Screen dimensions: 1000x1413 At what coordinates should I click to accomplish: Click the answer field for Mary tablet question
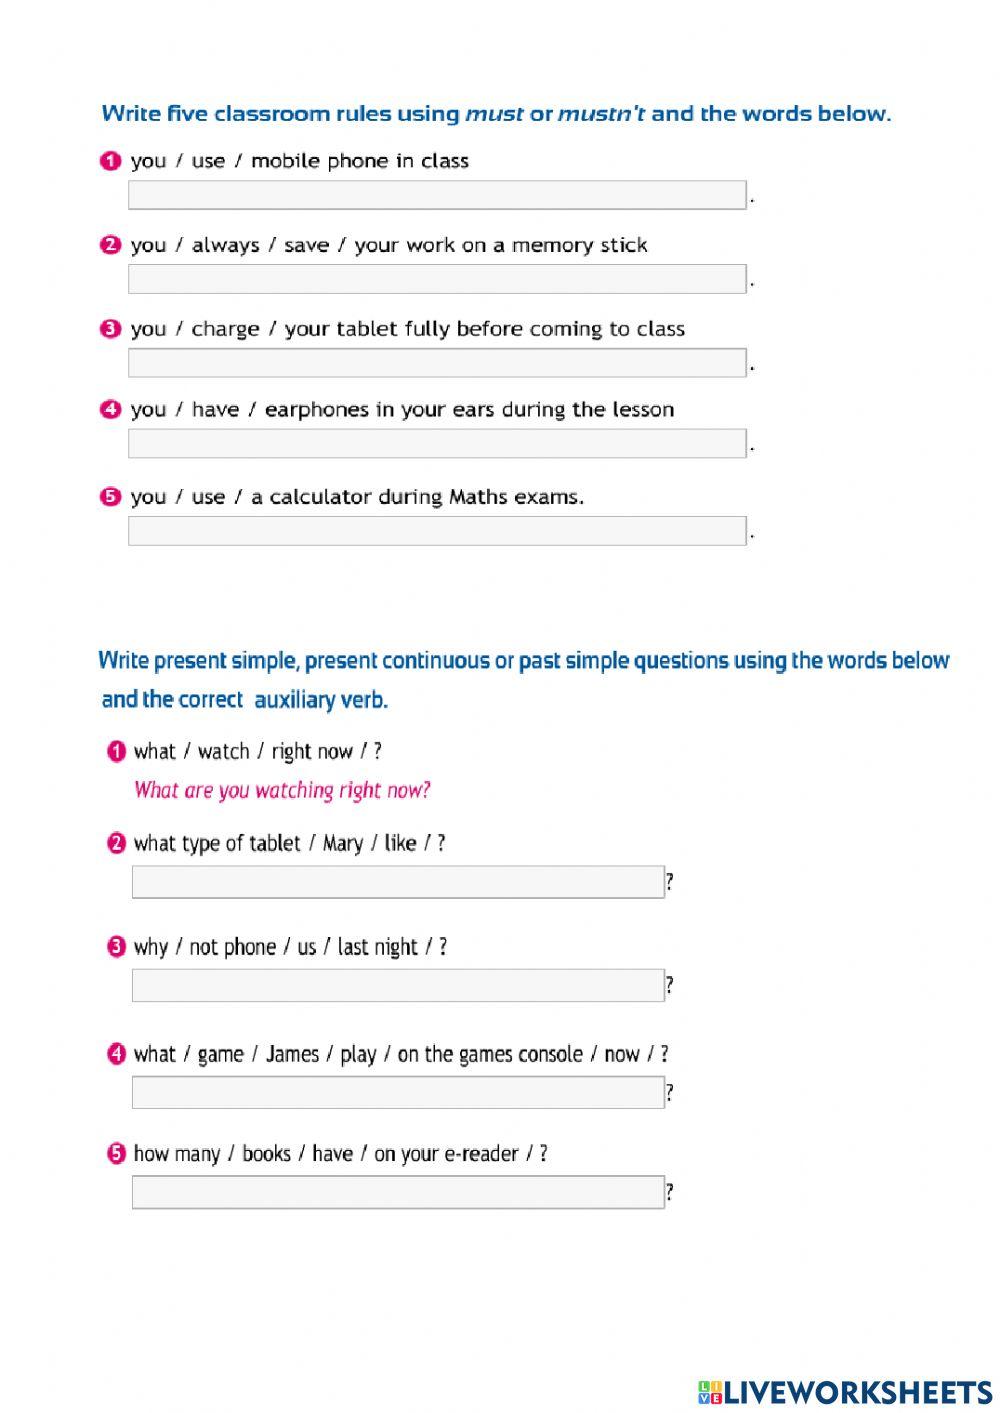click(398, 882)
